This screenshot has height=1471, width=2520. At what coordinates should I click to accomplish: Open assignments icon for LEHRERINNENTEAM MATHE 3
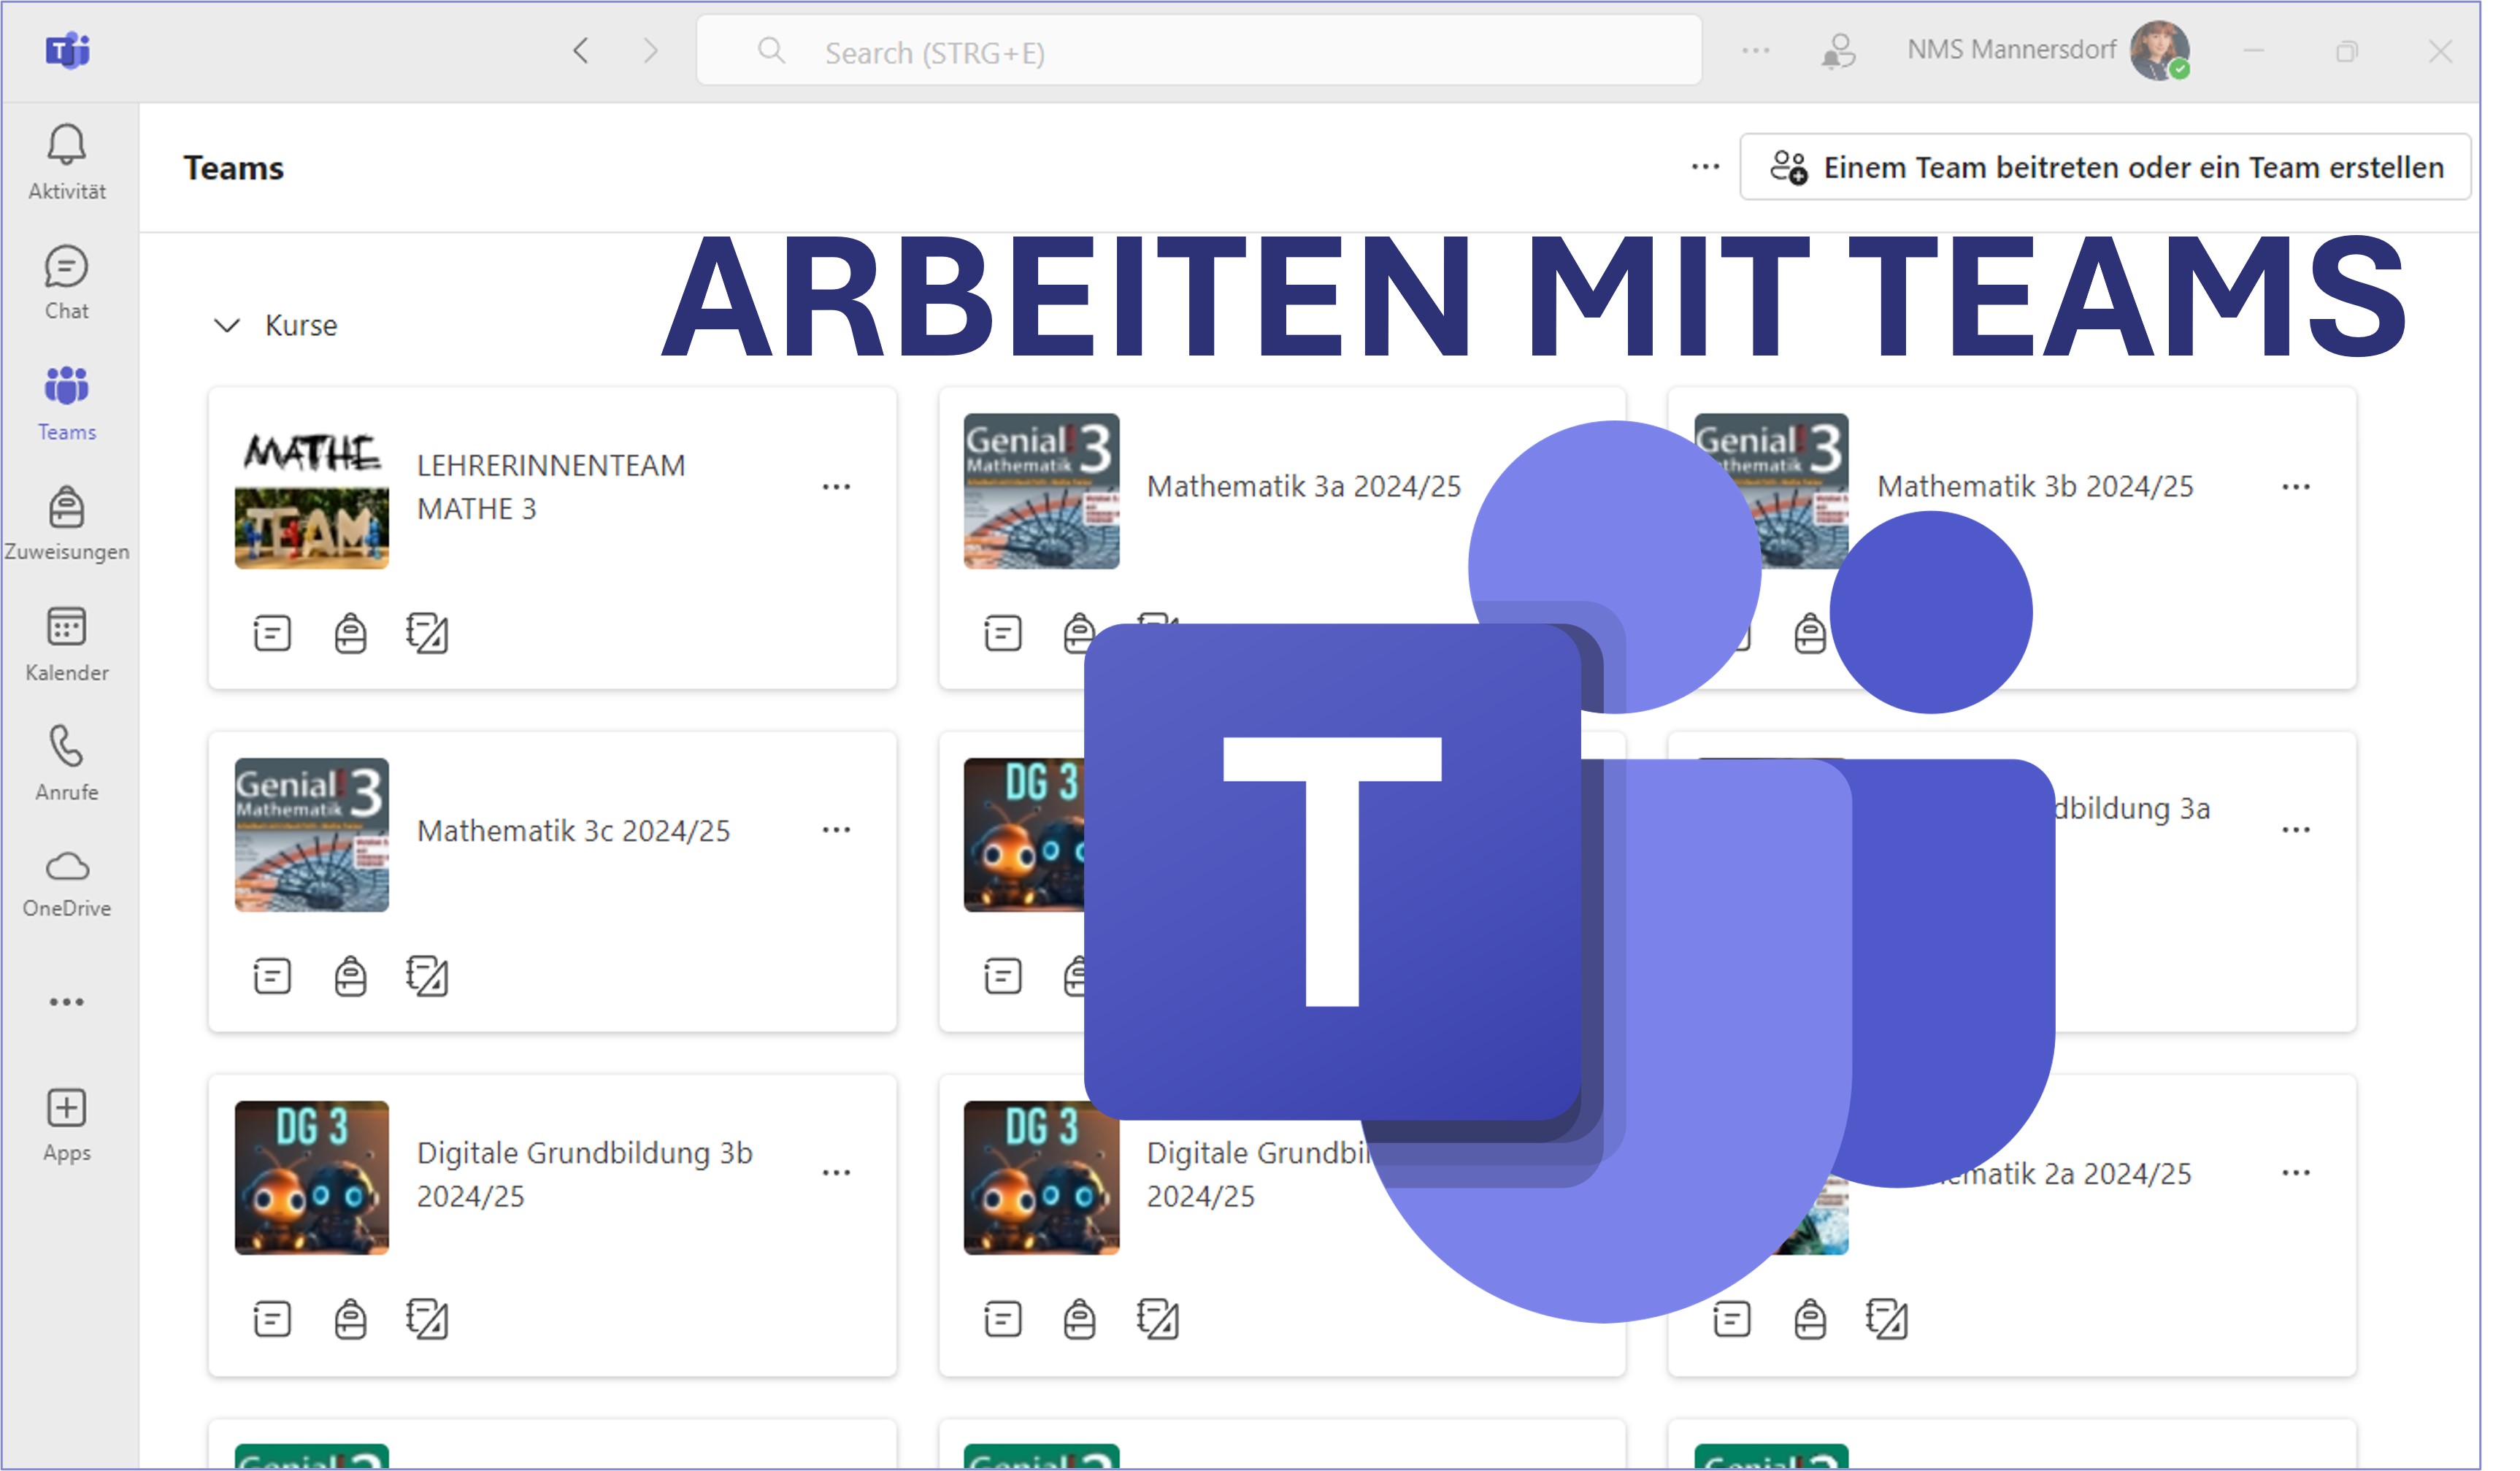(350, 634)
